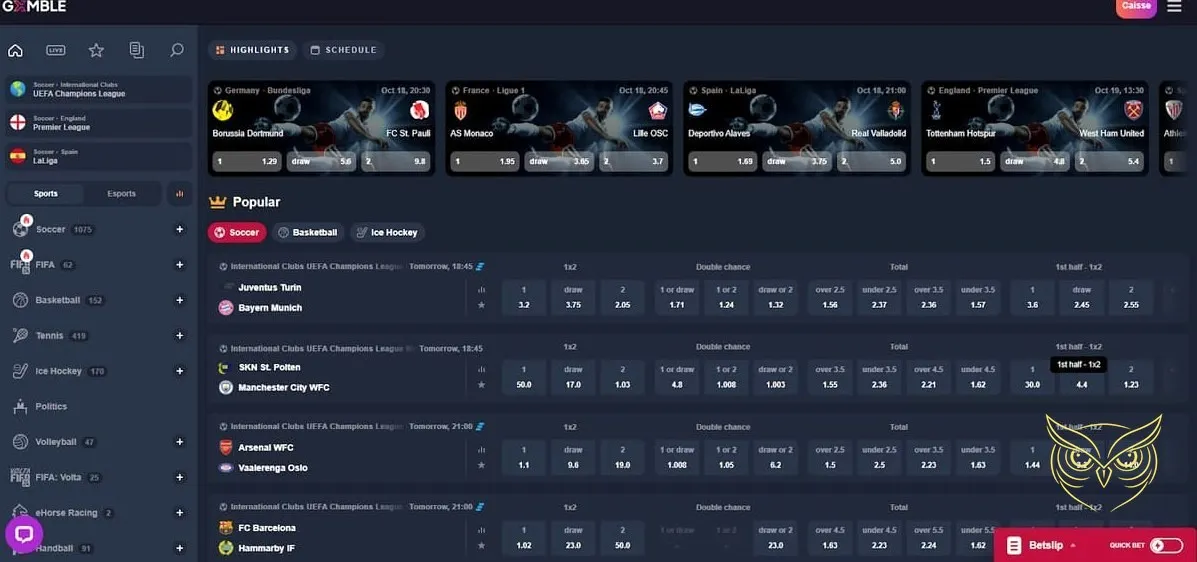Screen dimensions: 1197x562
Task: Expand the Soccer sport category
Action: (180, 229)
